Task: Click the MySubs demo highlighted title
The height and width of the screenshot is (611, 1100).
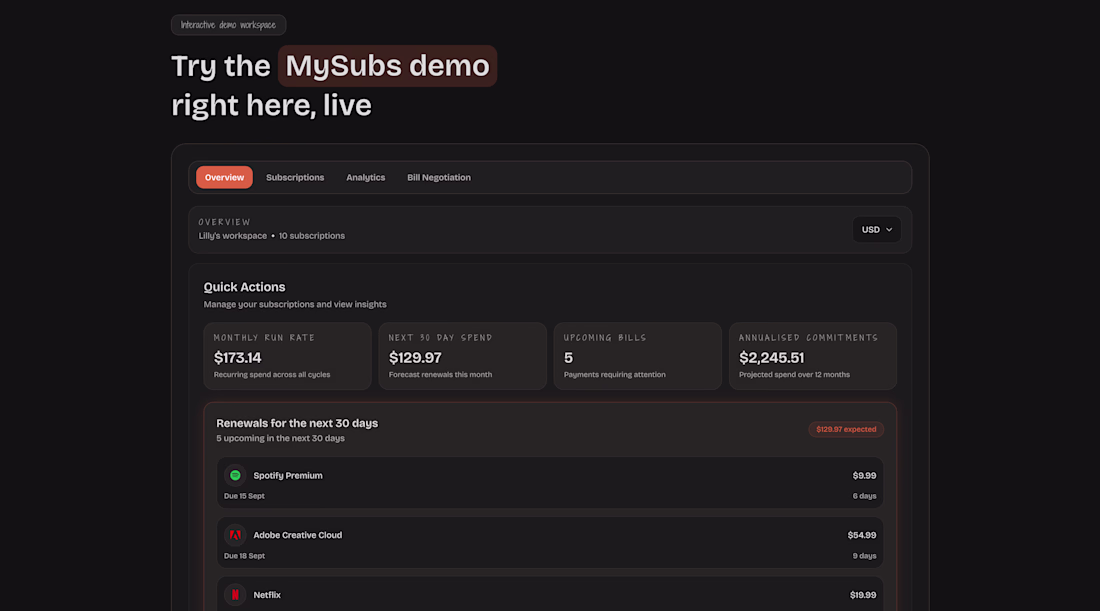Action: pos(387,66)
